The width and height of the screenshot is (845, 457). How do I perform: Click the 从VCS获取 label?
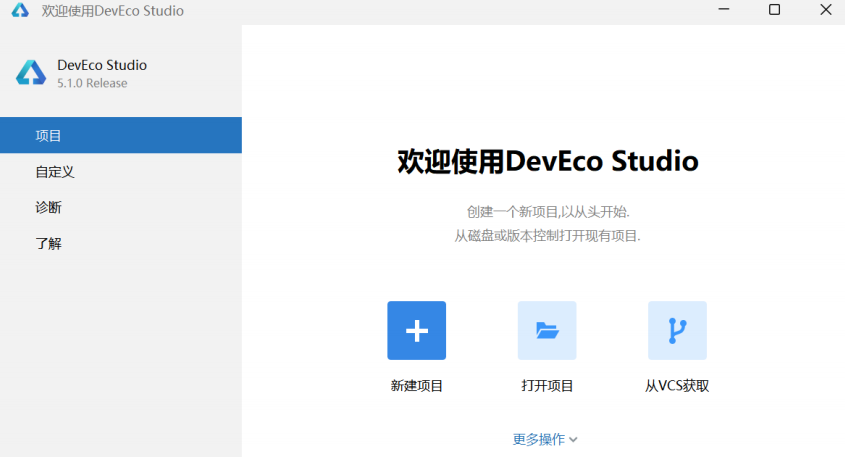pos(677,386)
